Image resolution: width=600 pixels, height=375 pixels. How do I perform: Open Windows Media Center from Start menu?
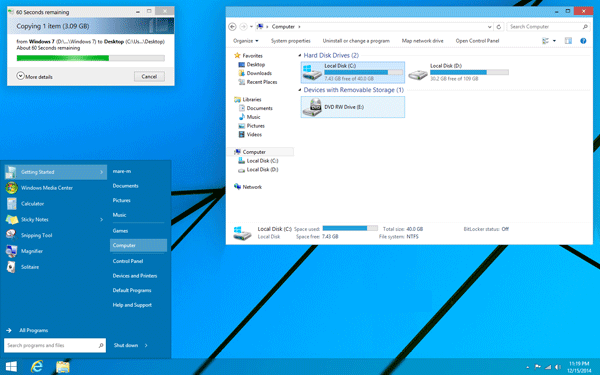pos(47,188)
